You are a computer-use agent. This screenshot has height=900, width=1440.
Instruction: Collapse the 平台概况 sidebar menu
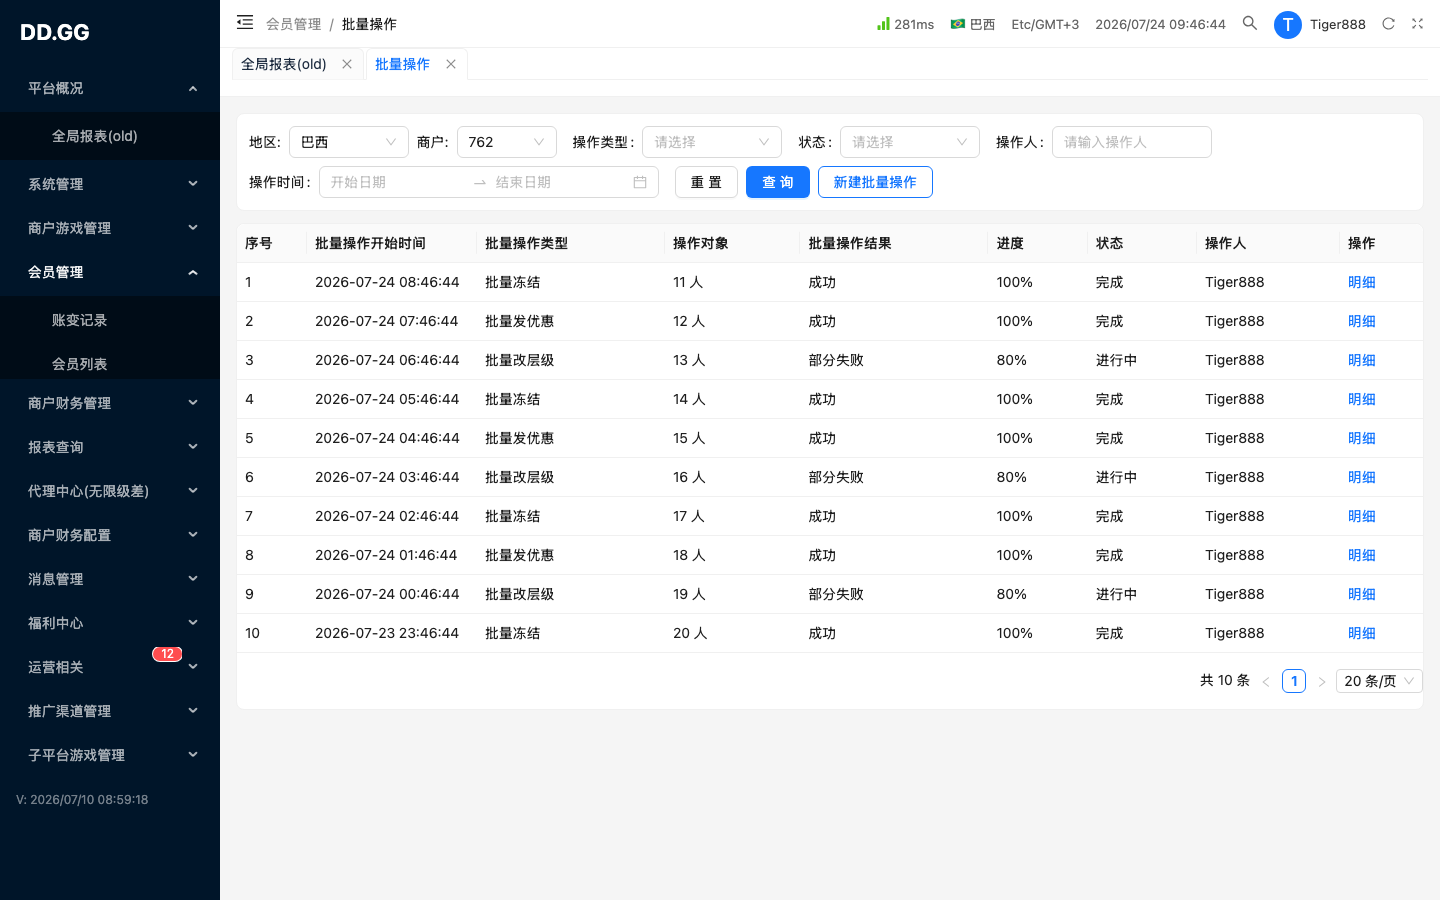tap(110, 88)
